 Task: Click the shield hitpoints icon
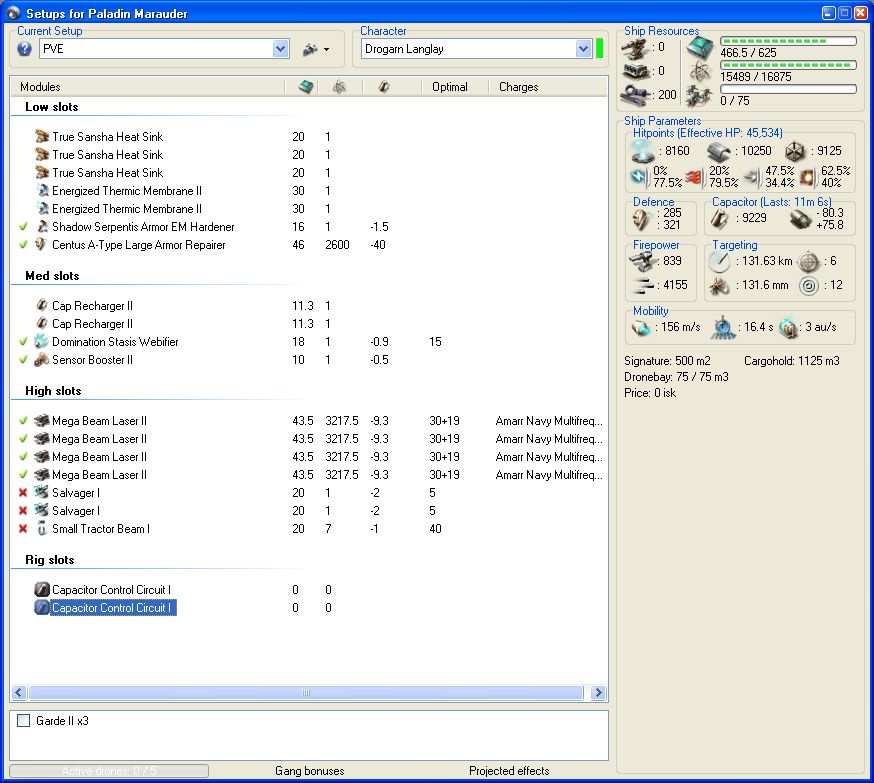(x=643, y=151)
